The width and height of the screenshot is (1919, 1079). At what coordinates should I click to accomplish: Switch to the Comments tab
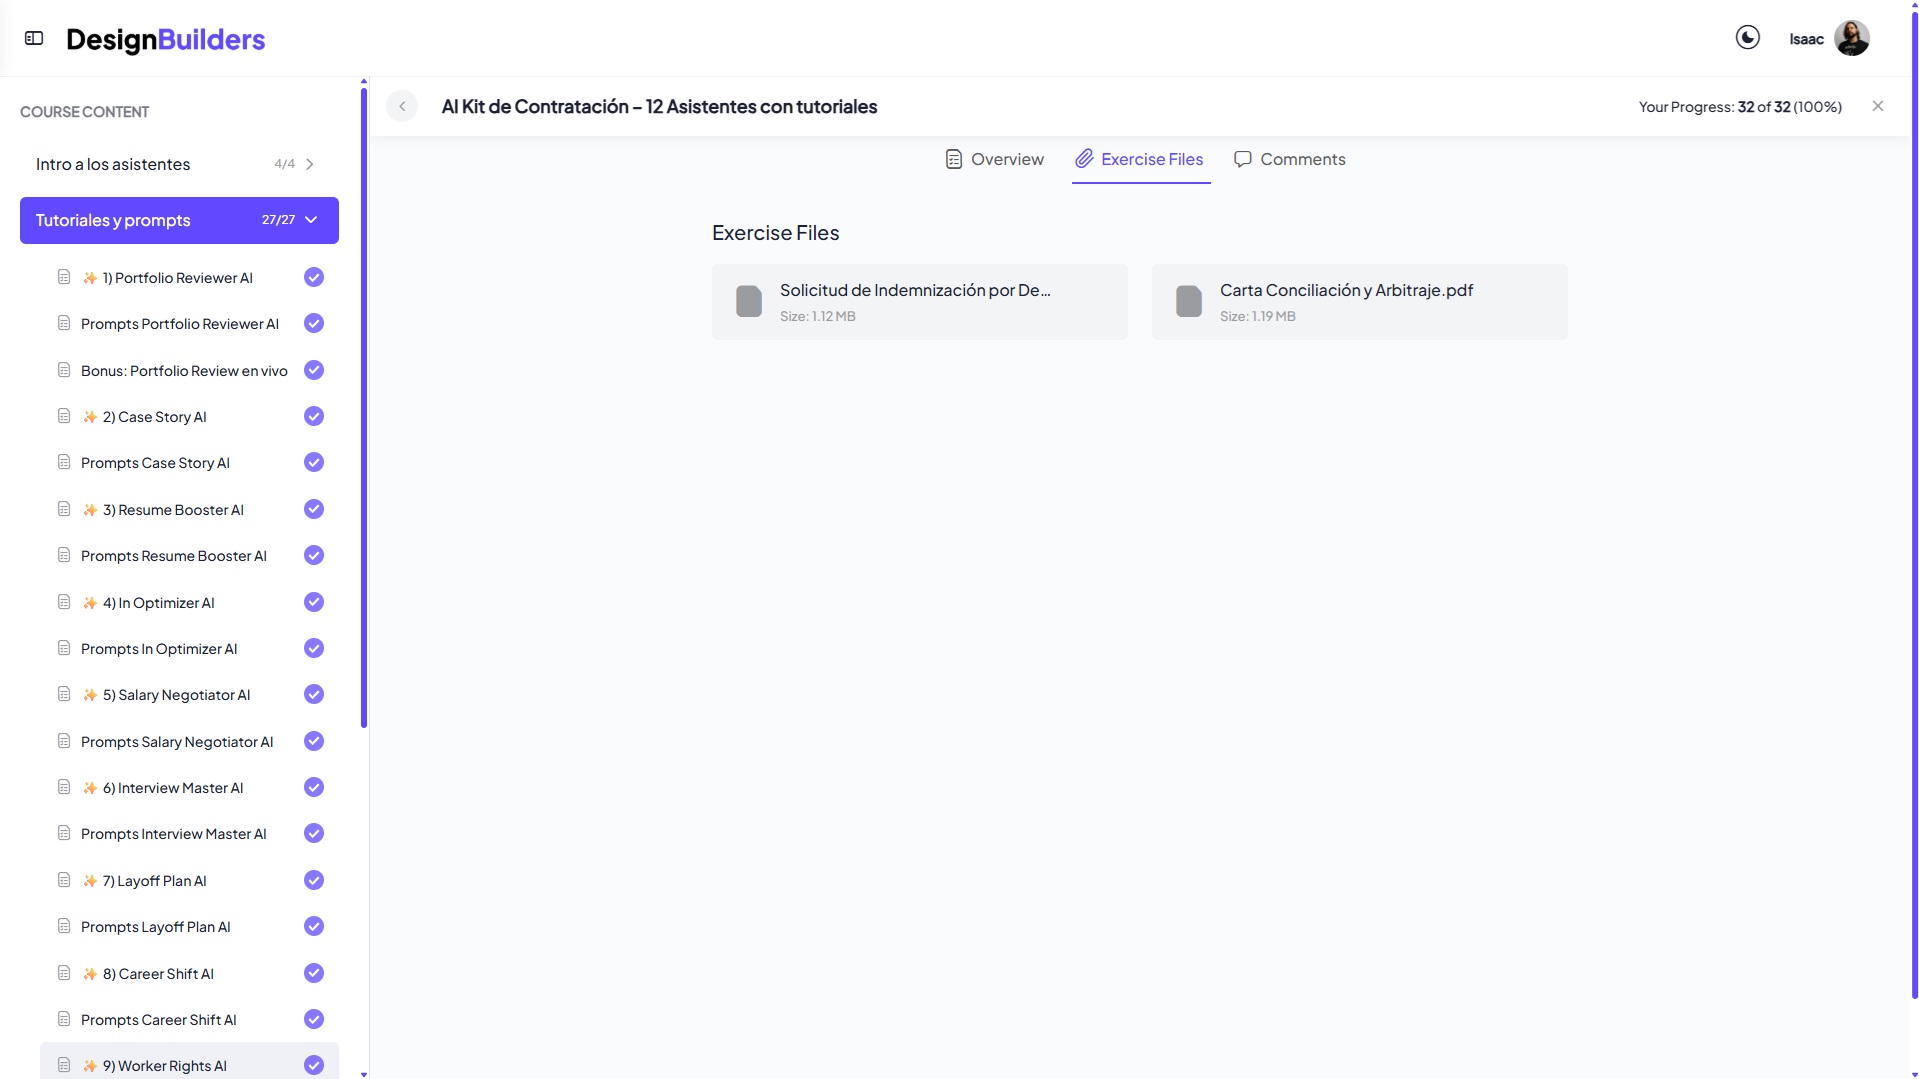(1289, 159)
